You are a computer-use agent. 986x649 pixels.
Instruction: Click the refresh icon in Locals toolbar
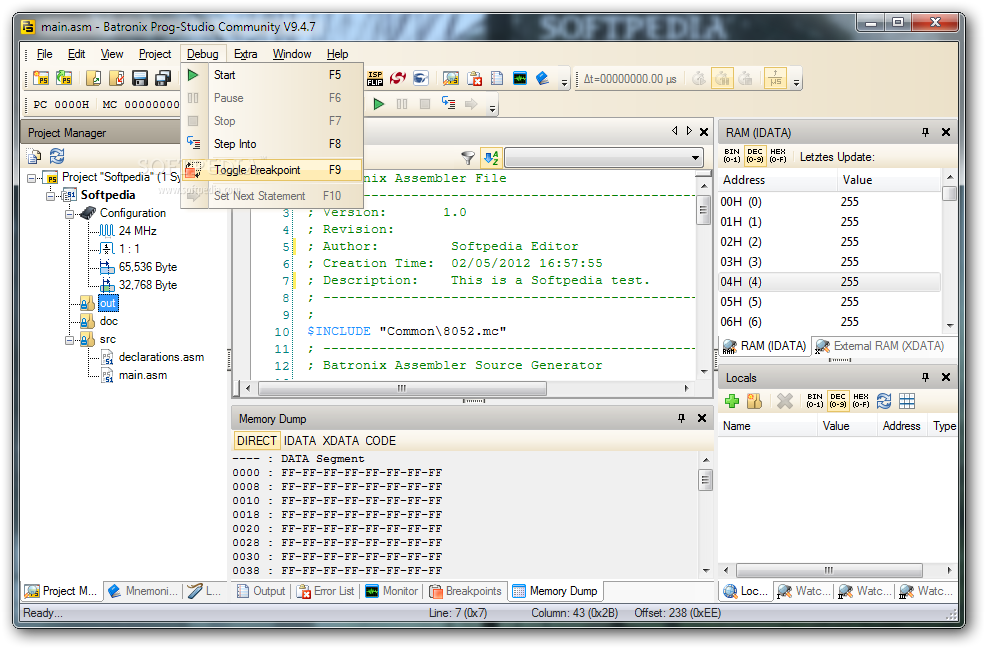pos(884,401)
